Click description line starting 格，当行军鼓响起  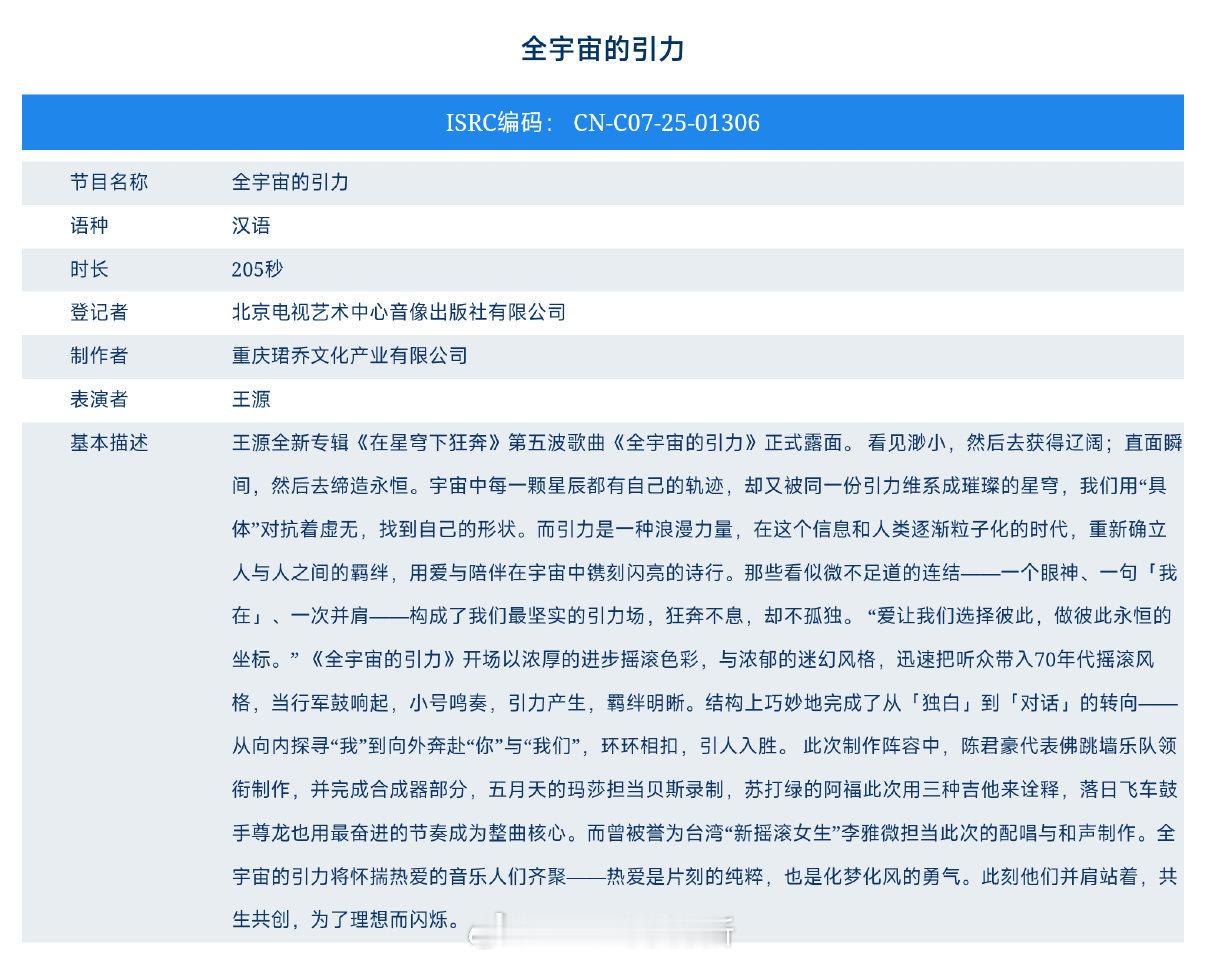point(706,702)
